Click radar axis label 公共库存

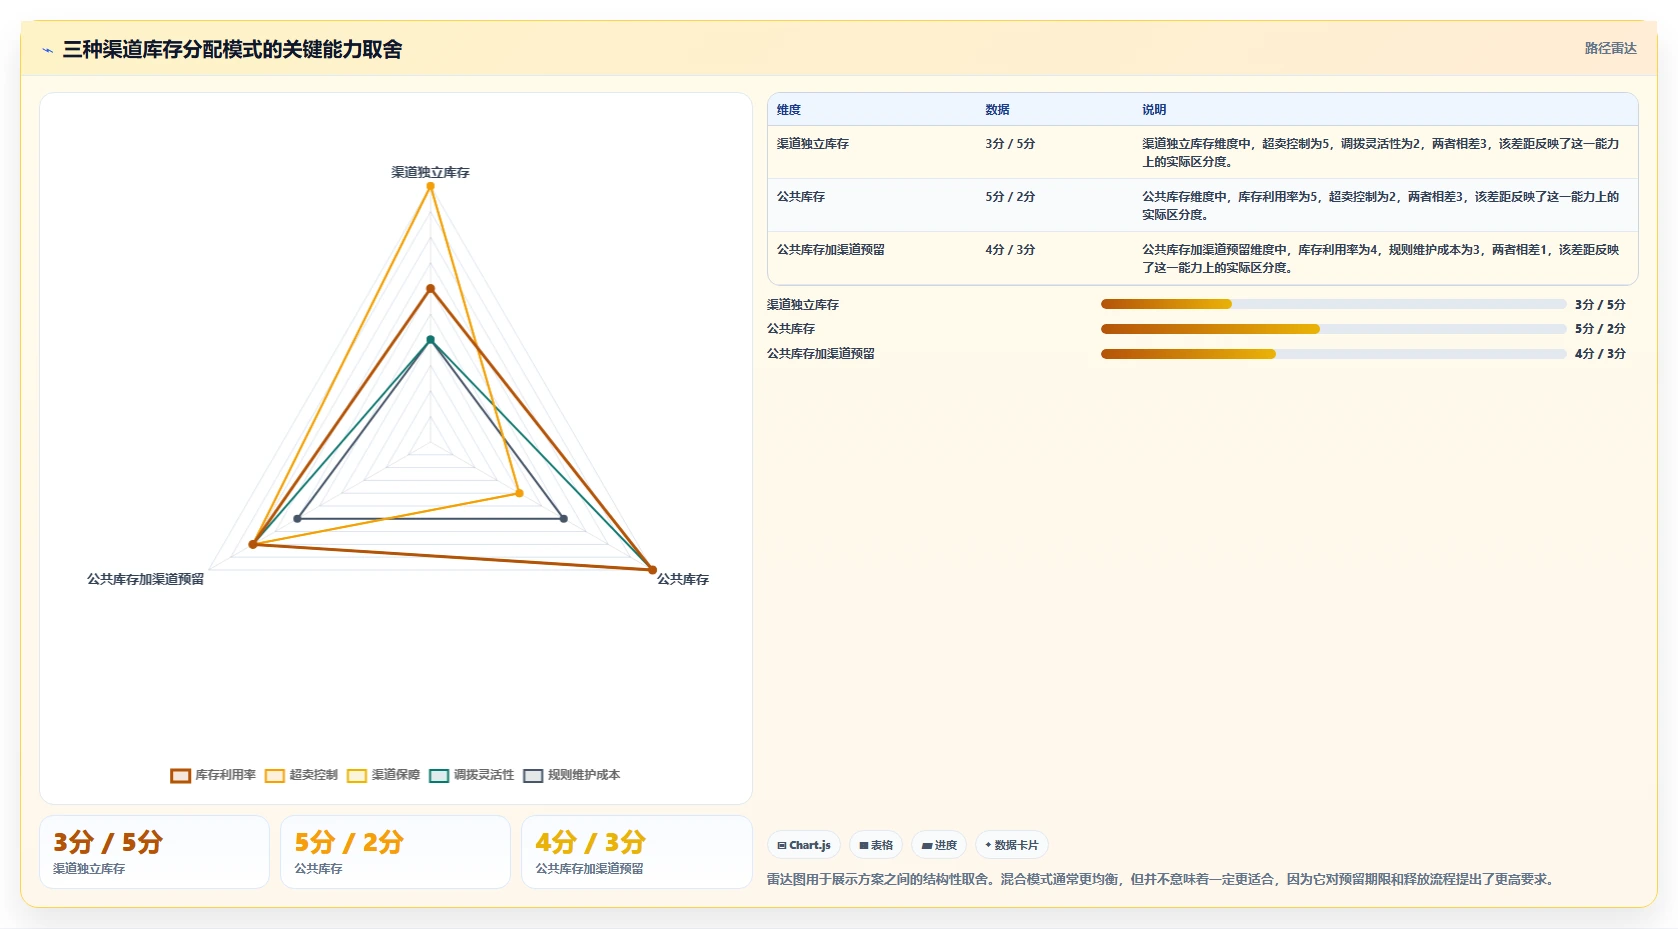point(683,579)
